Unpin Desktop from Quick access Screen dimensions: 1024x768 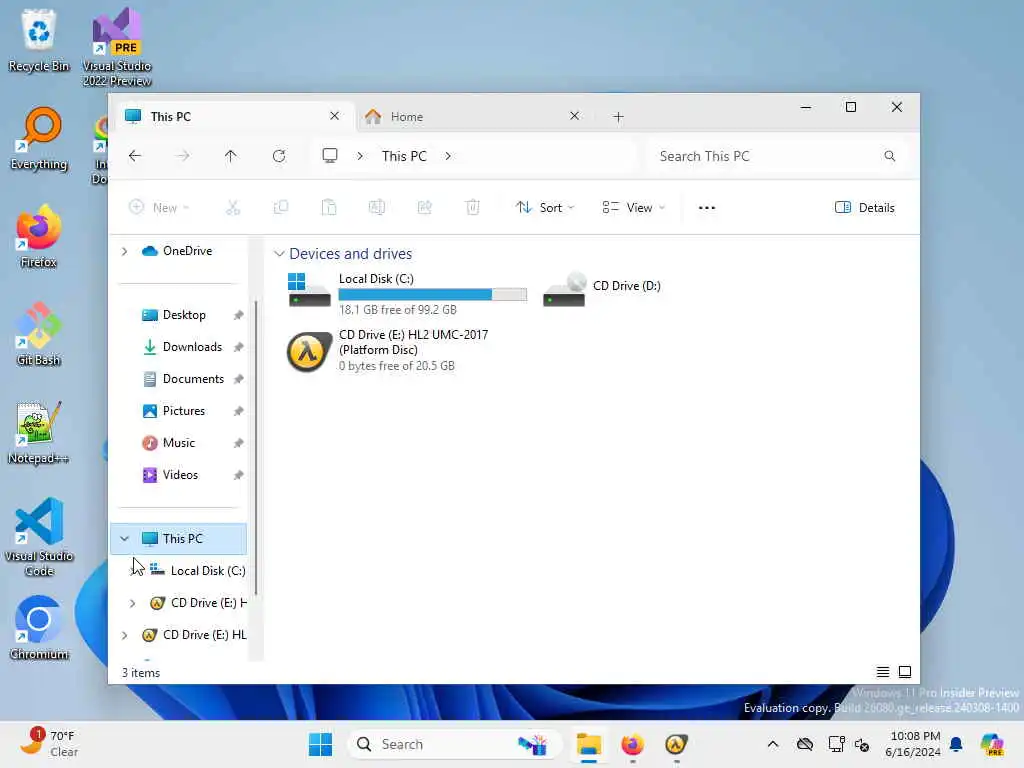(x=238, y=315)
